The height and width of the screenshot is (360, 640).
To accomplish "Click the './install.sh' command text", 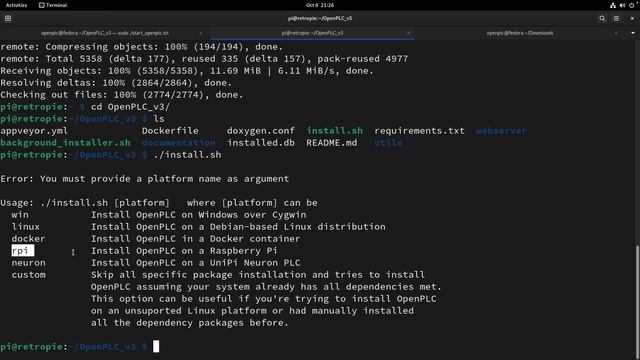I will tap(187, 155).
